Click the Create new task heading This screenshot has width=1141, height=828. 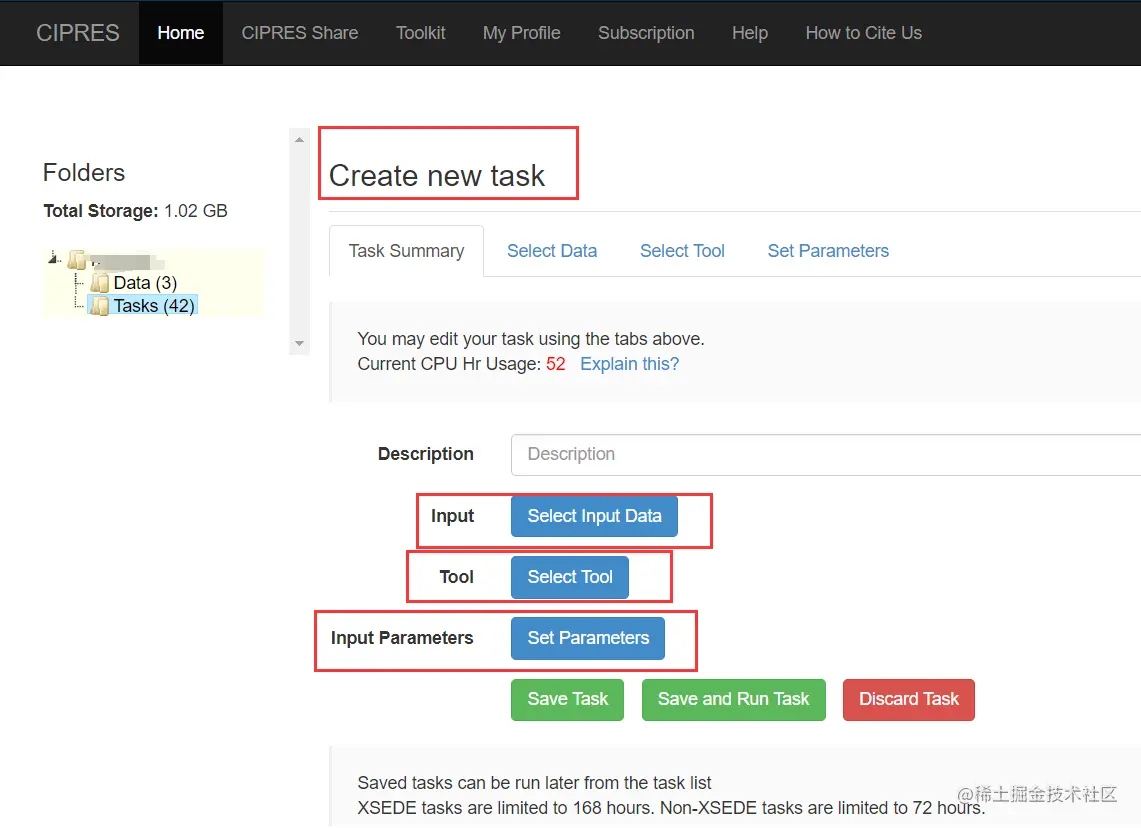pos(437,176)
